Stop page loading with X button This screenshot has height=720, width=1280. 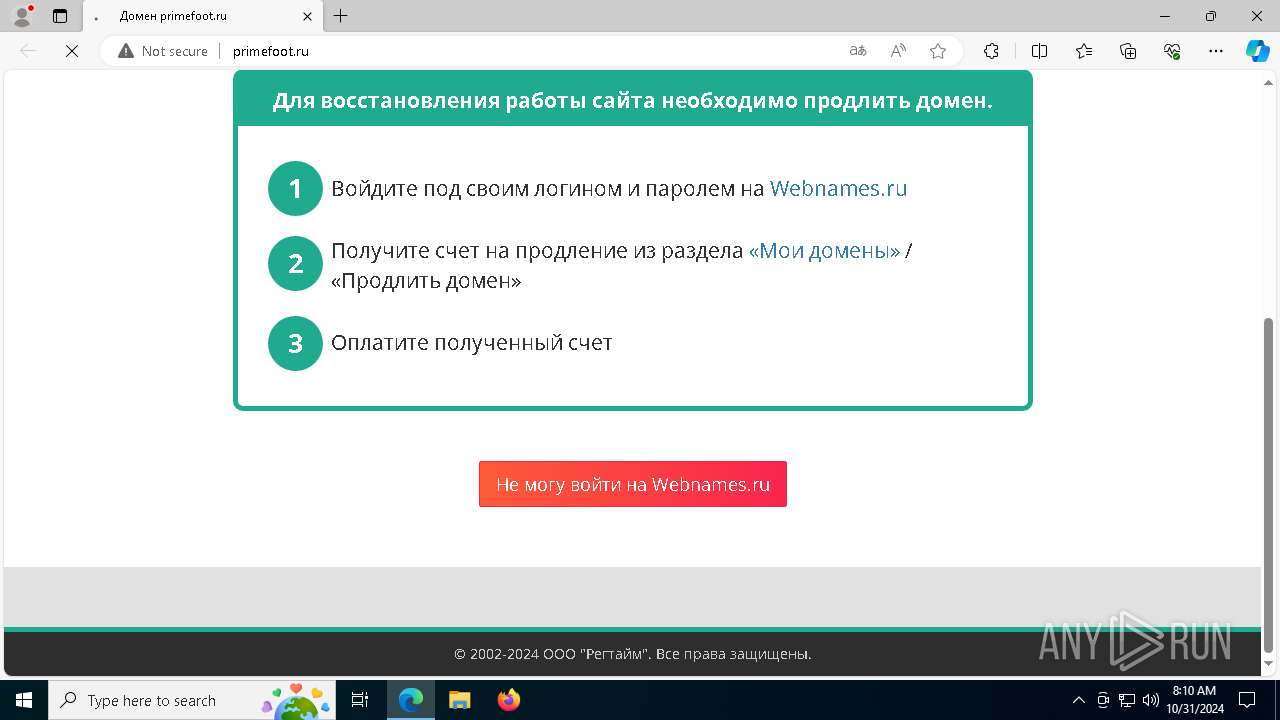click(72, 51)
